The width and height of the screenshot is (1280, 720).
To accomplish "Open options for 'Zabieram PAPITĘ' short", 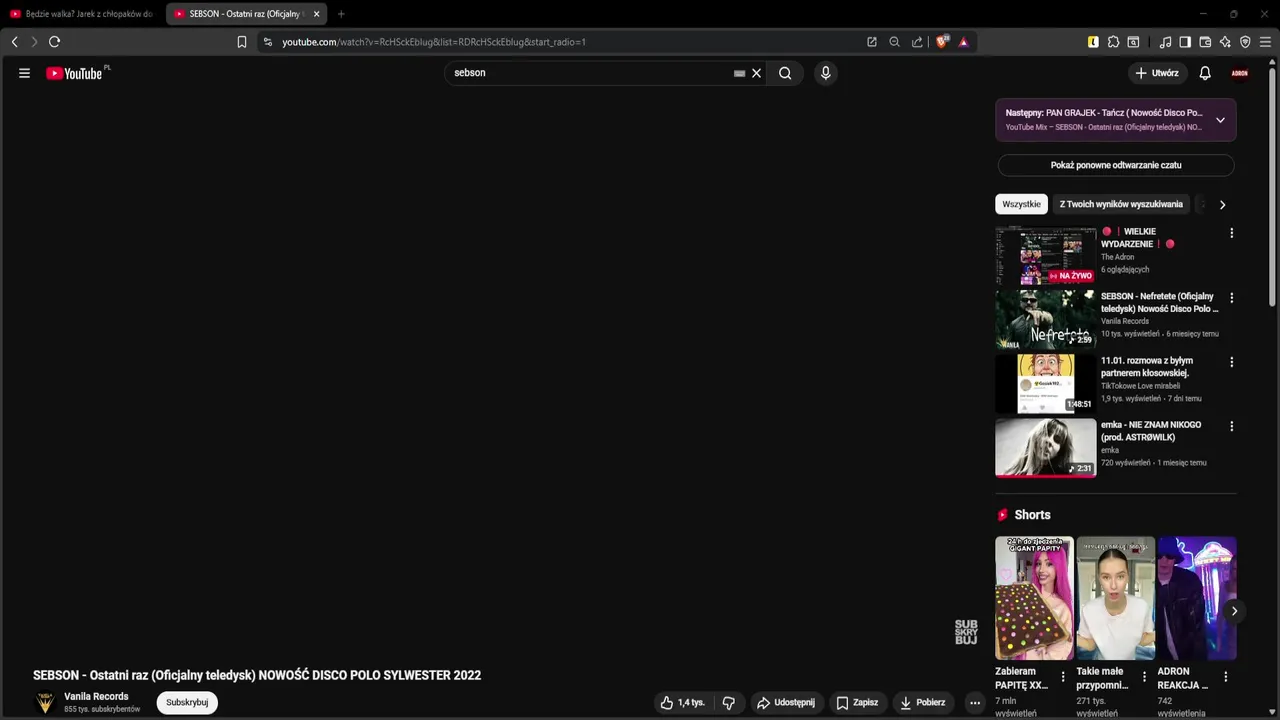I will click(1063, 677).
